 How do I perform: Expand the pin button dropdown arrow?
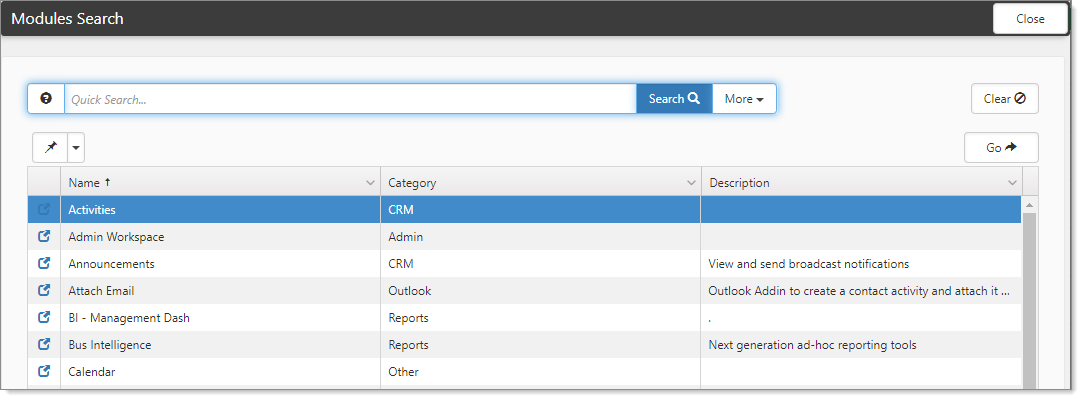click(76, 148)
